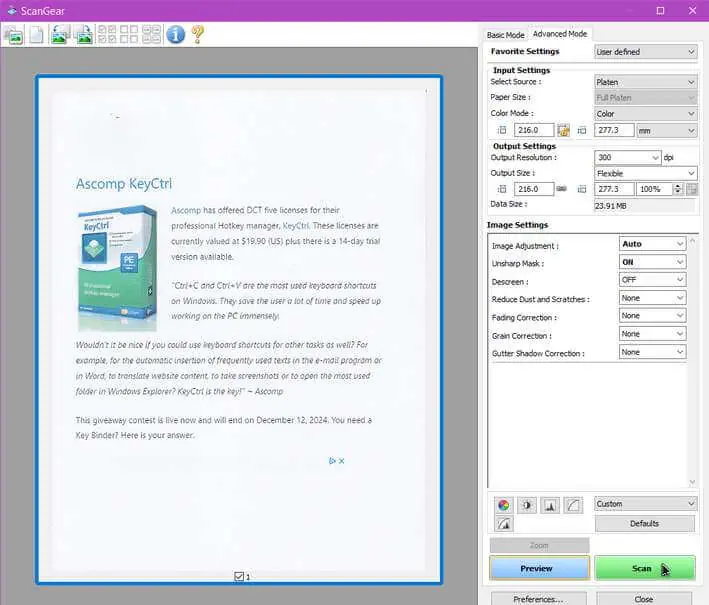Open the Reduce Dust and Scratches dropdown
This screenshot has height=605, width=709.
(x=652, y=298)
